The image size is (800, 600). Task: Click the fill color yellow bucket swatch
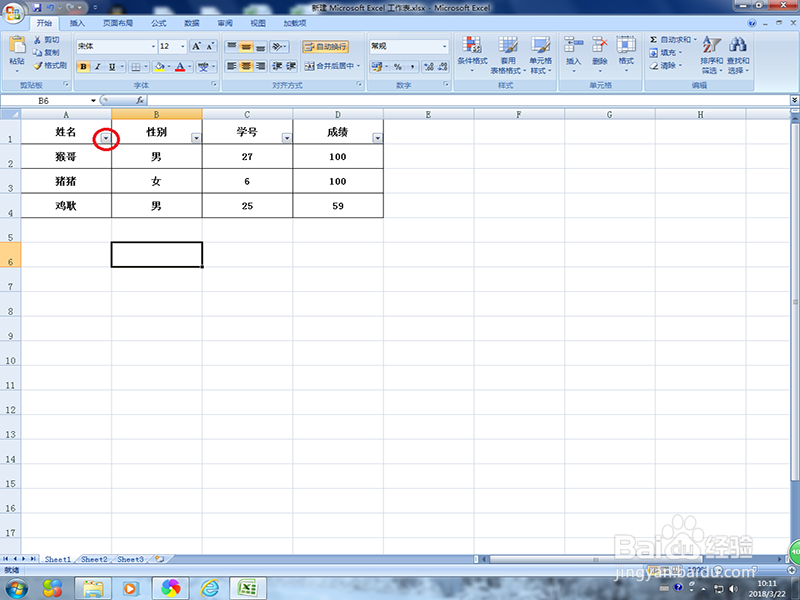159,67
